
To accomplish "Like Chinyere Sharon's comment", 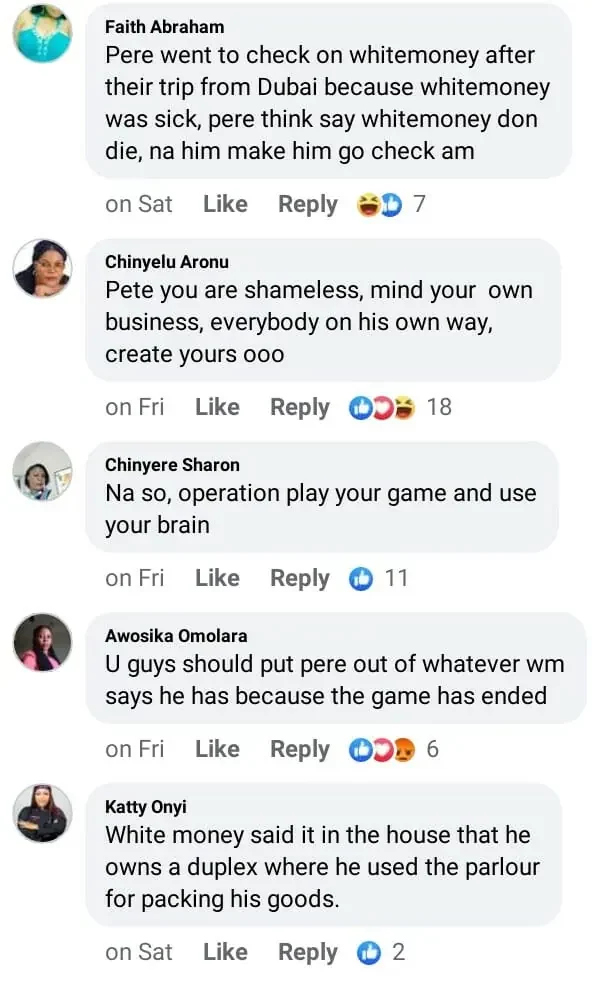I will coord(217,579).
